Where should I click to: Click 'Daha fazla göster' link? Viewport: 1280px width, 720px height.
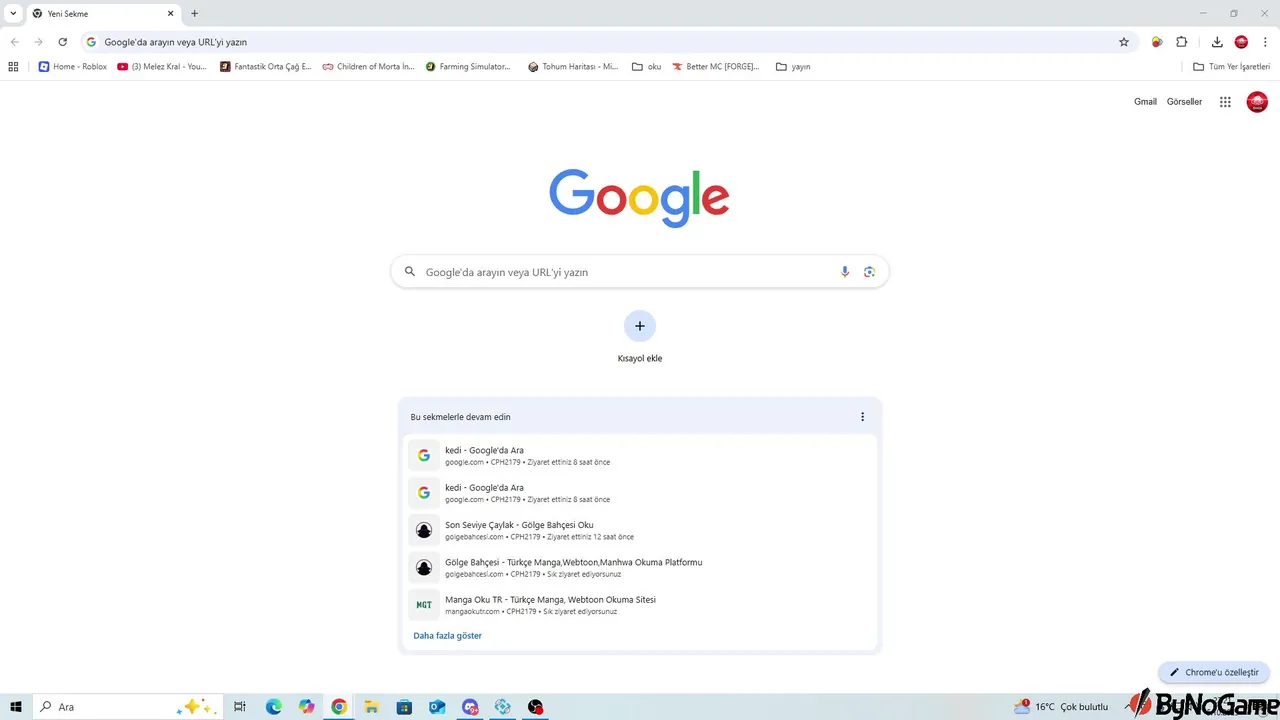(x=447, y=636)
